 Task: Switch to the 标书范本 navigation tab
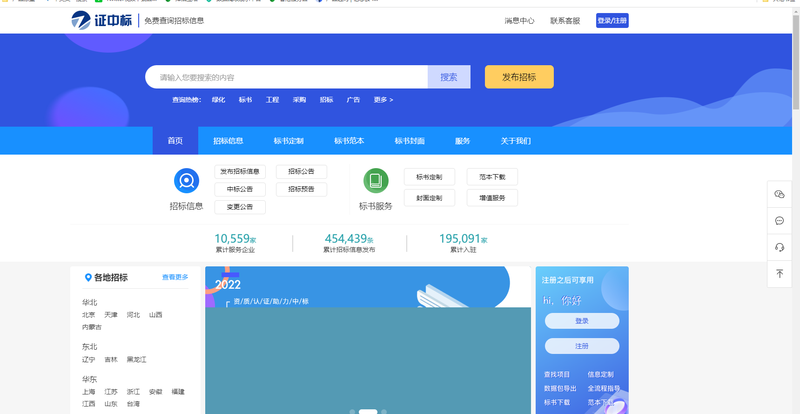(x=349, y=141)
